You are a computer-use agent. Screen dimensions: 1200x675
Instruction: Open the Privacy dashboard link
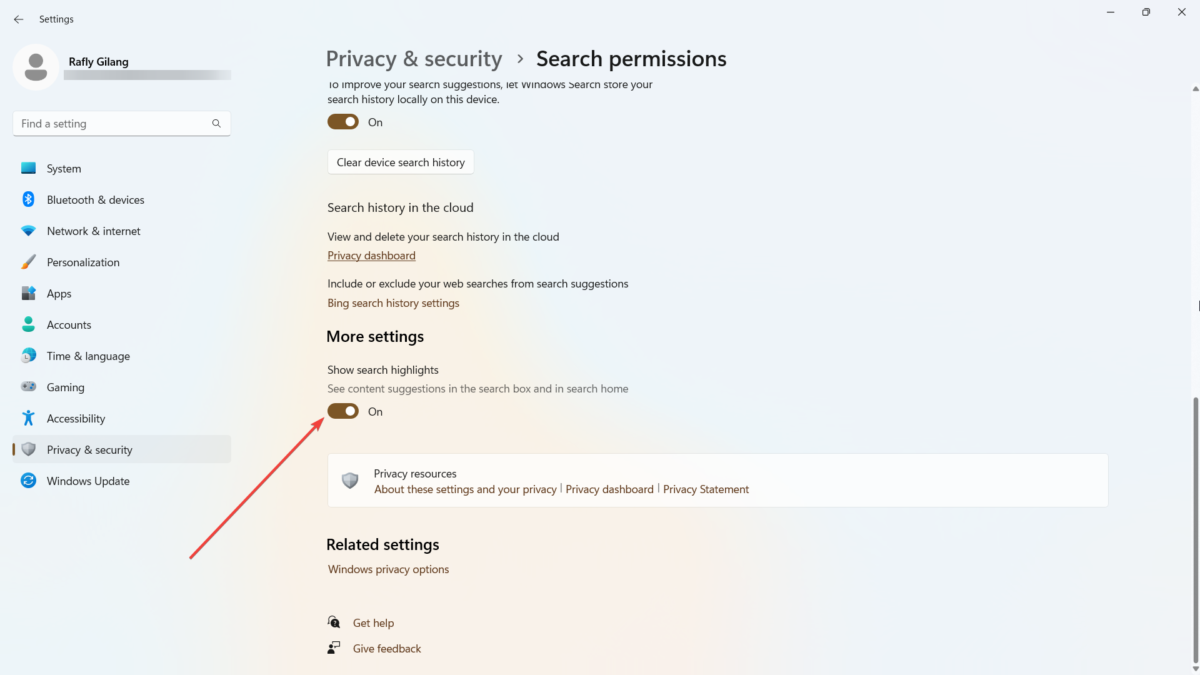[371, 255]
